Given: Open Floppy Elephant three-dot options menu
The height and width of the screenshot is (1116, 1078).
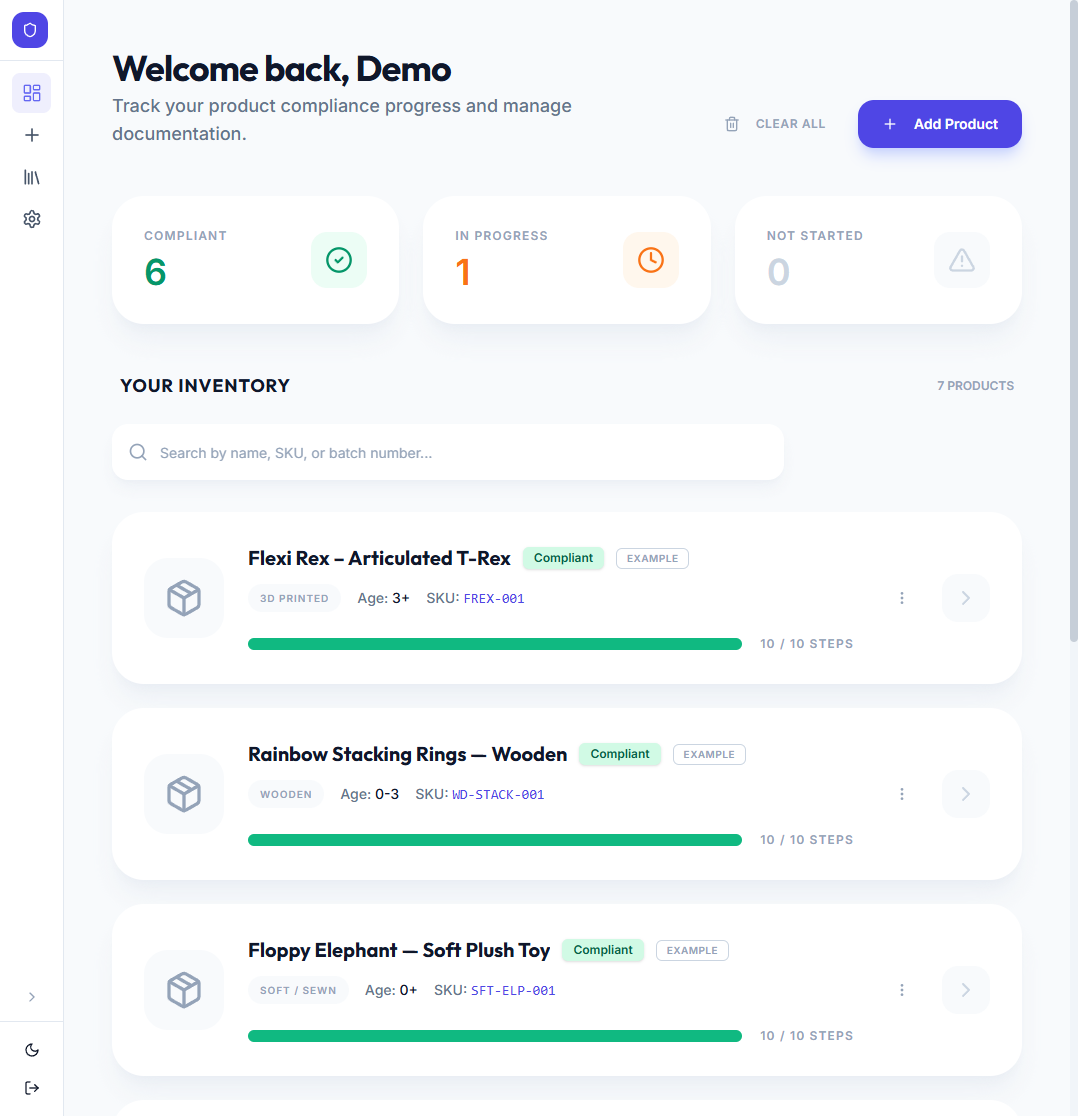Looking at the screenshot, I should click(902, 990).
